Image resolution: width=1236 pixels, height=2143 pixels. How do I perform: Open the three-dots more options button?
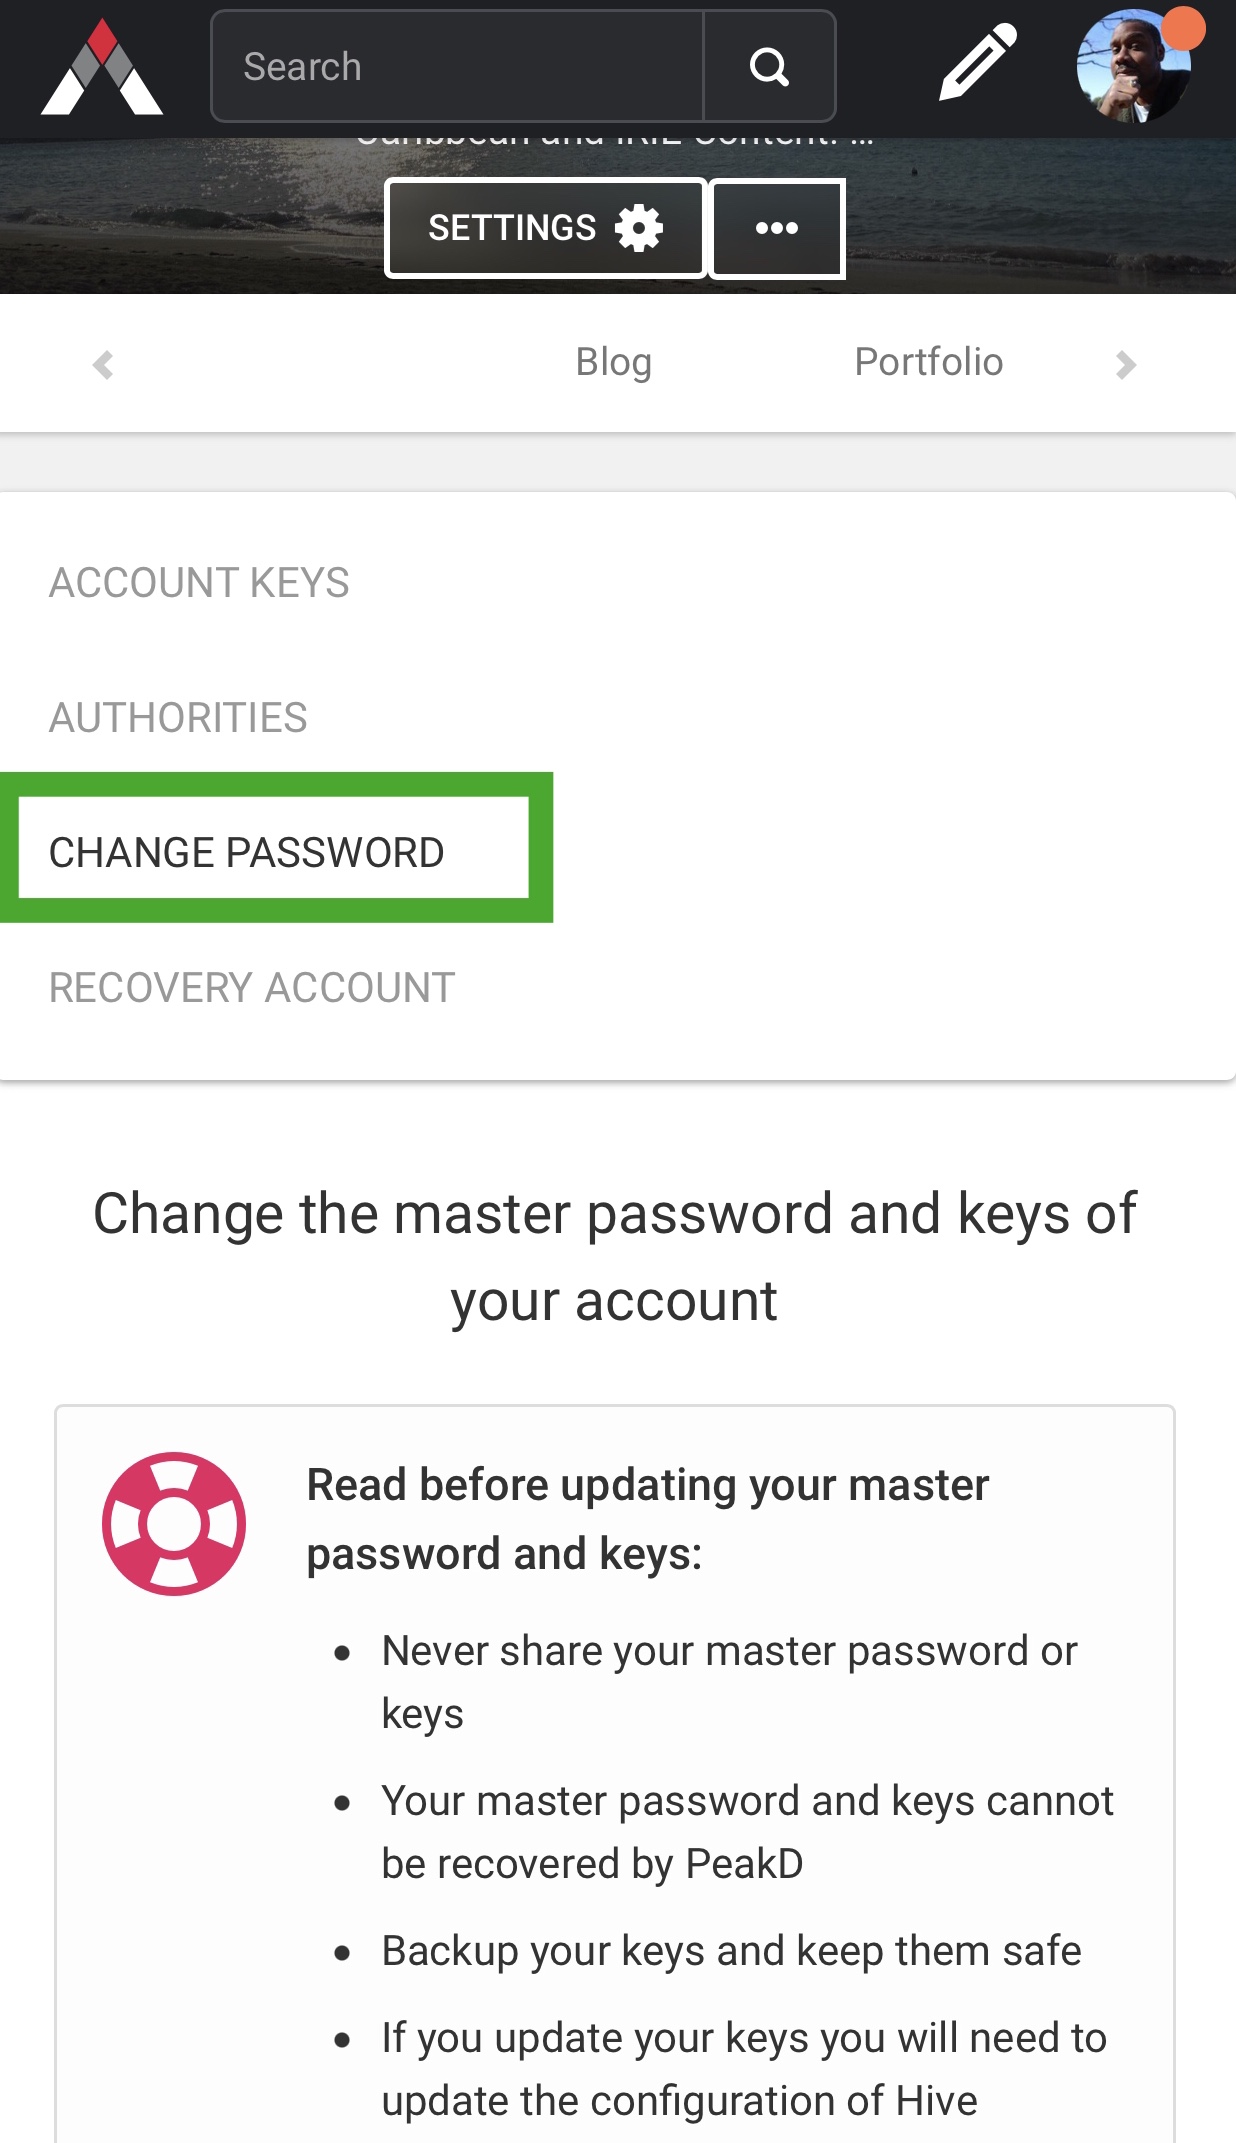coord(777,228)
